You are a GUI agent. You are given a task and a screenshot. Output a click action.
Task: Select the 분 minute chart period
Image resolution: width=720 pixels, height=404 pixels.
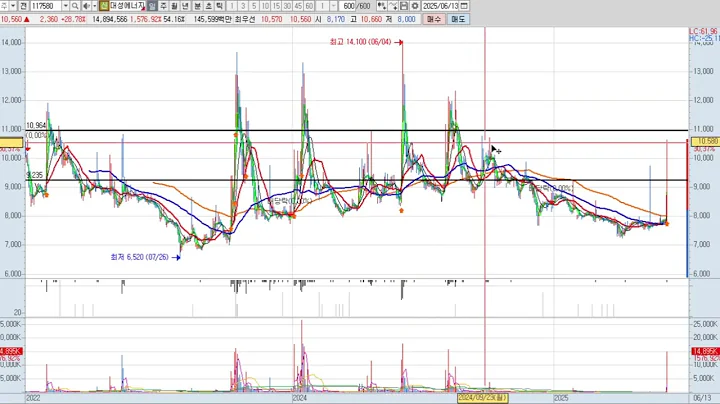197,6
